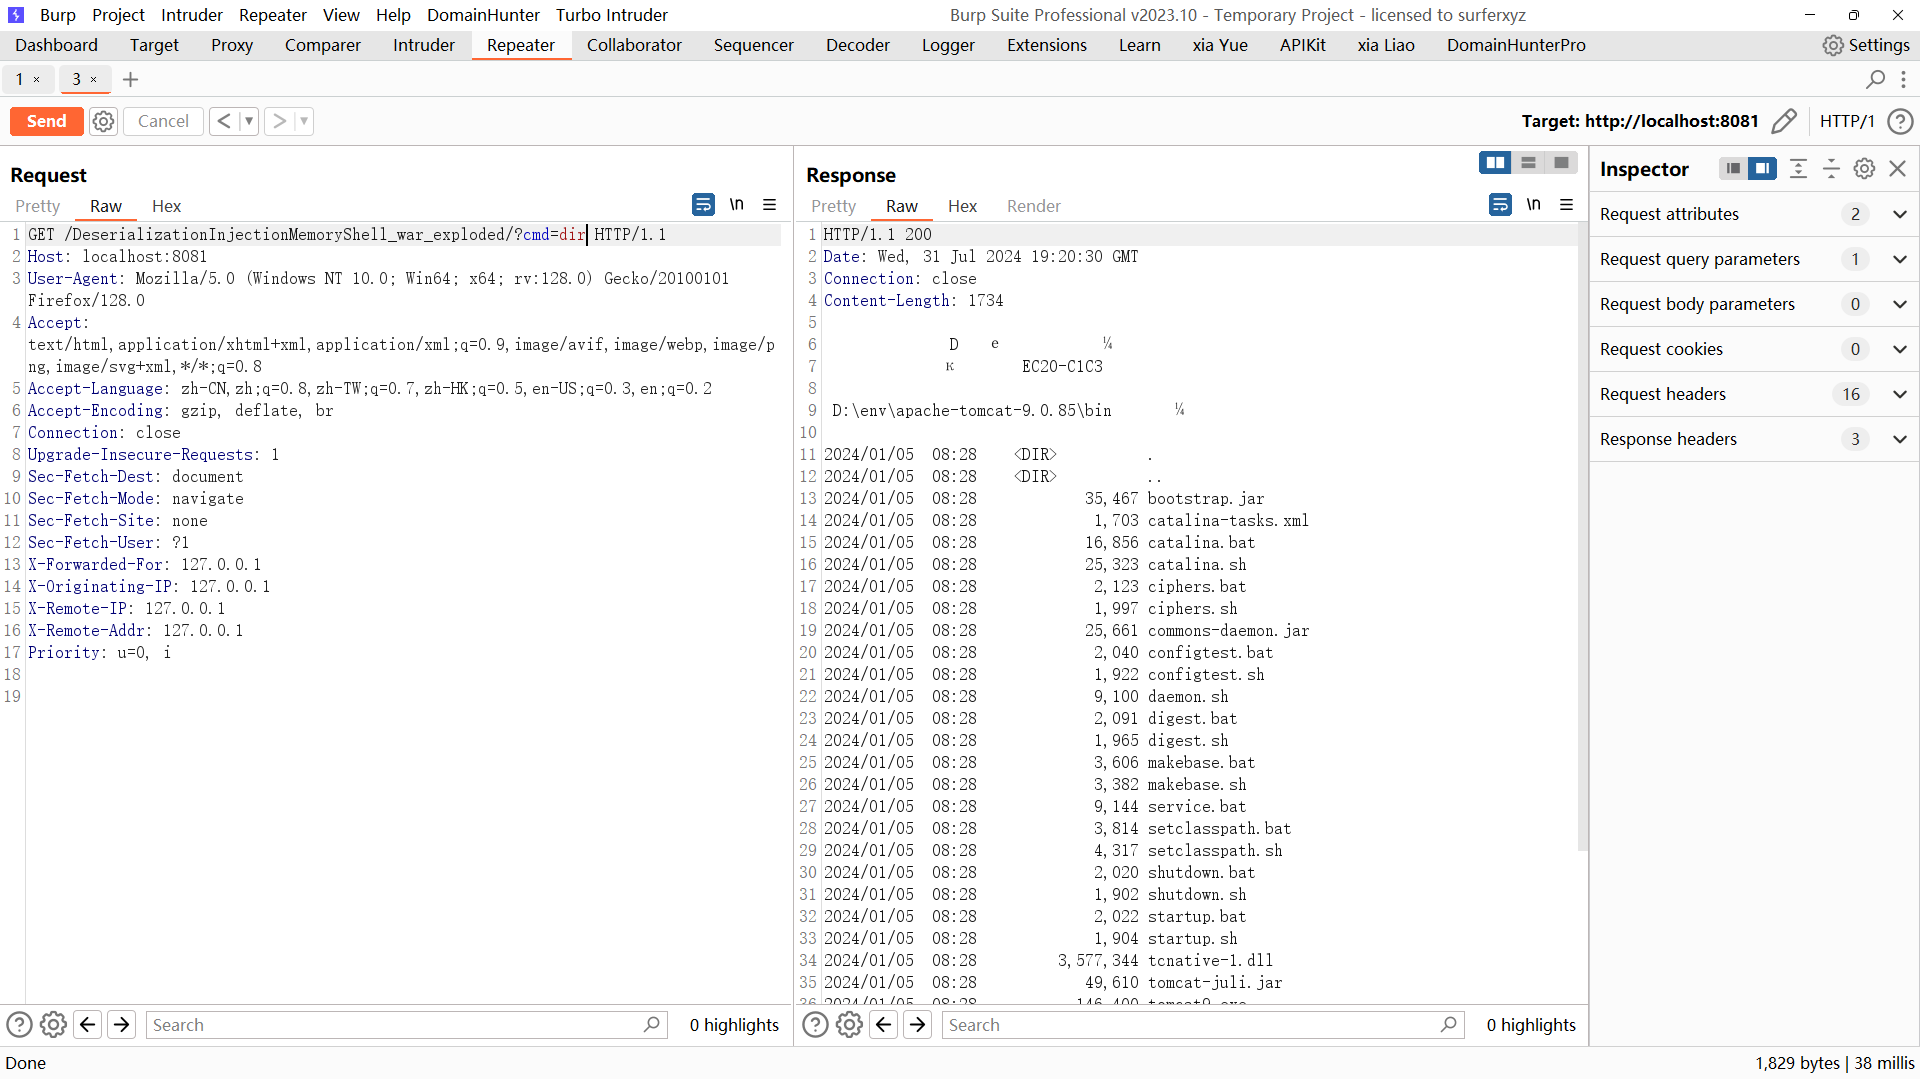Toggle request non-printable characters \n
The width and height of the screenshot is (1920, 1079).
pyautogui.click(x=737, y=205)
